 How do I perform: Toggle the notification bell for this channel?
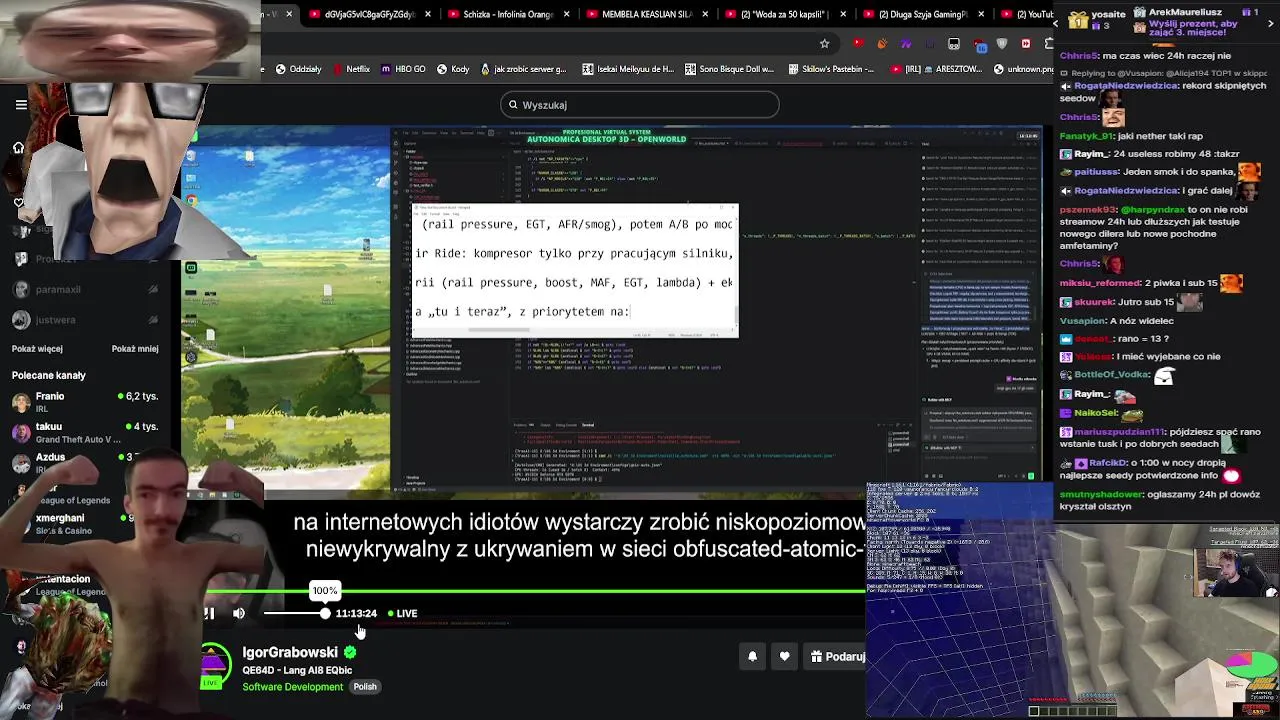pyautogui.click(x=753, y=656)
